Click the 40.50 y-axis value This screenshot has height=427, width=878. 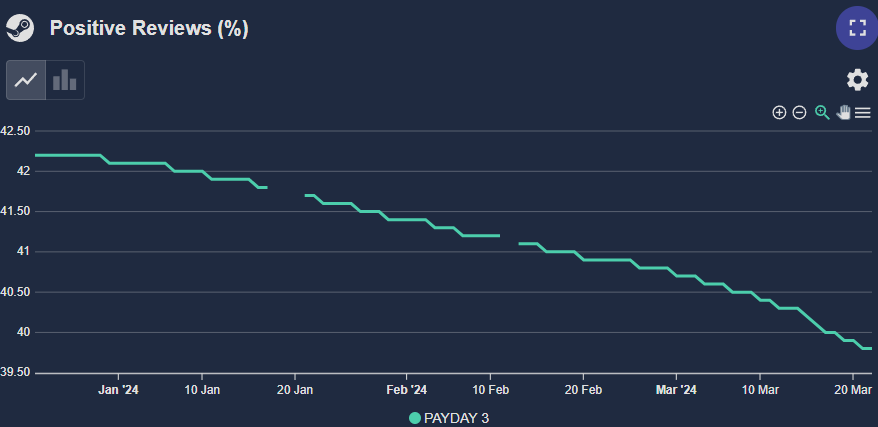tap(15, 292)
